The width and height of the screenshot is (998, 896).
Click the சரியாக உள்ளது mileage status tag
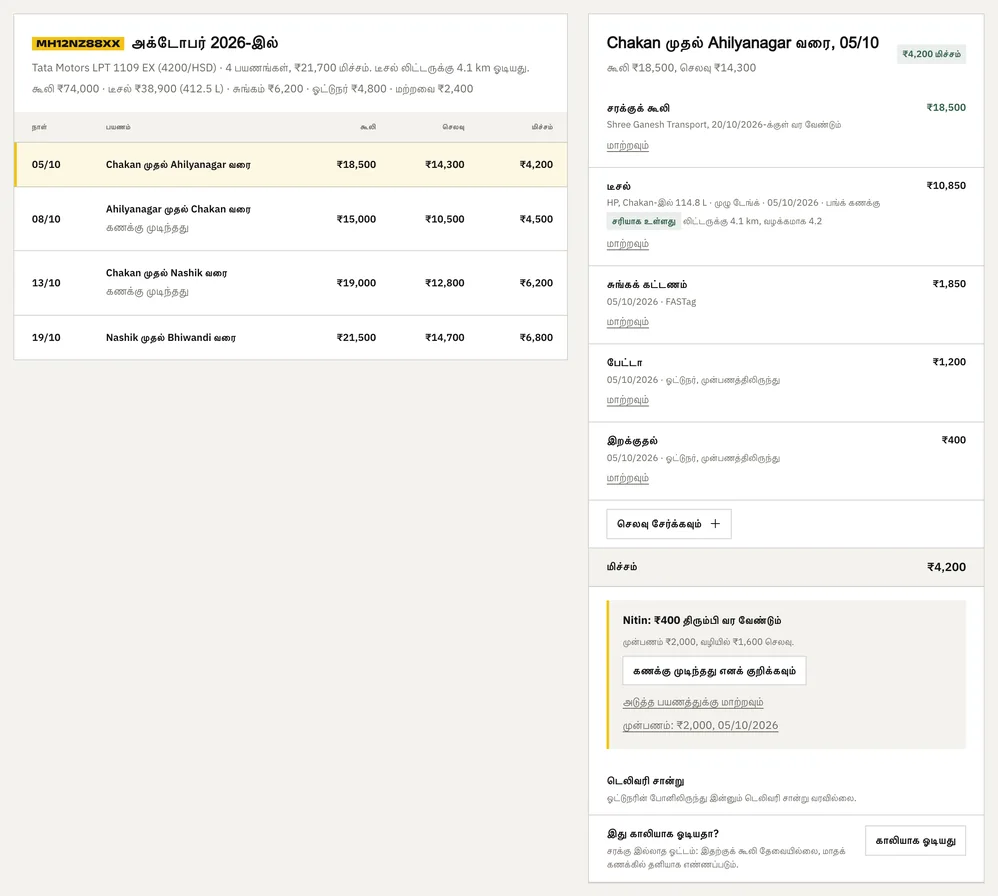click(x=643, y=221)
